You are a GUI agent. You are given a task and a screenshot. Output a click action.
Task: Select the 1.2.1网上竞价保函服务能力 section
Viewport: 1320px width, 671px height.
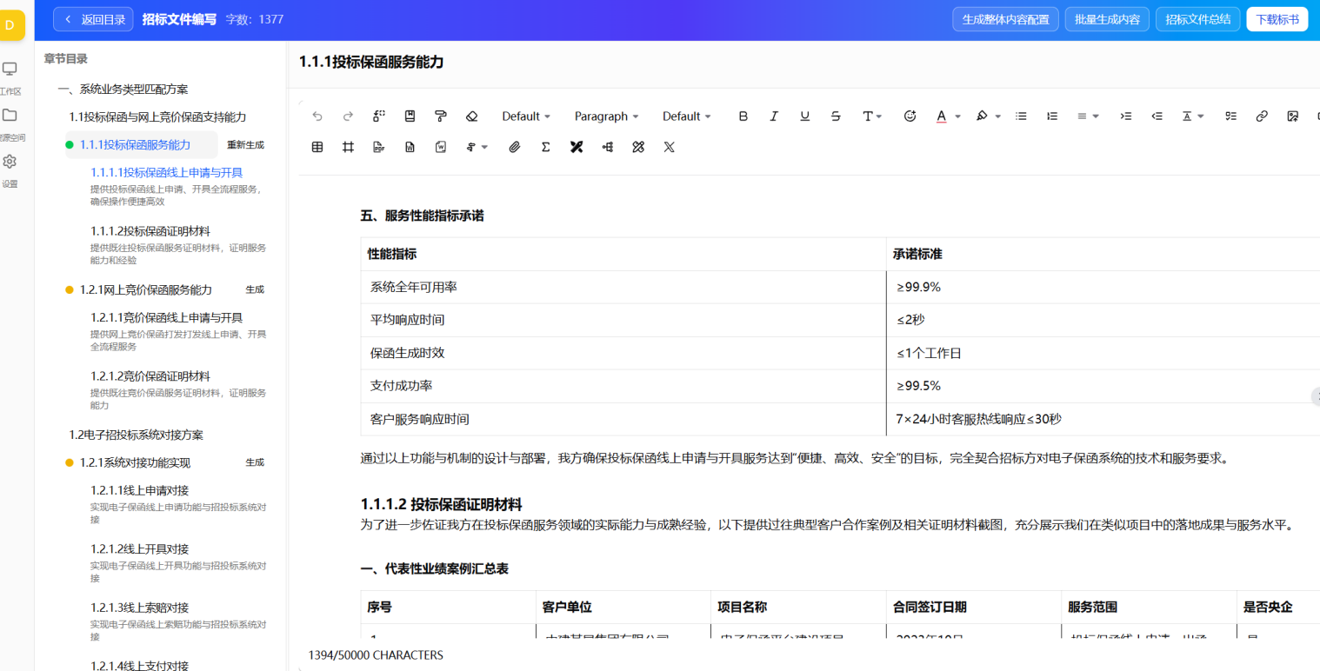(x=146, y=290)
